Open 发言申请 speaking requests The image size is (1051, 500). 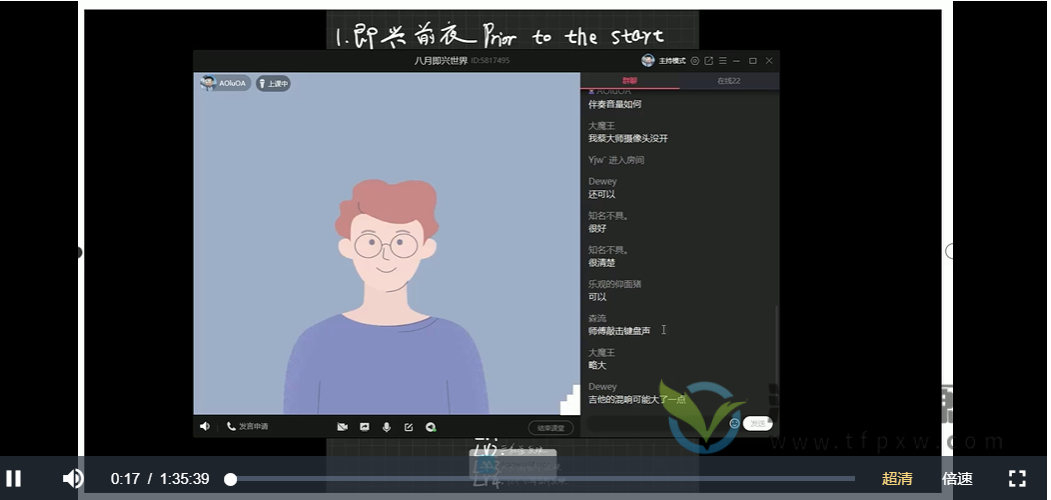(x=247, y=426)
